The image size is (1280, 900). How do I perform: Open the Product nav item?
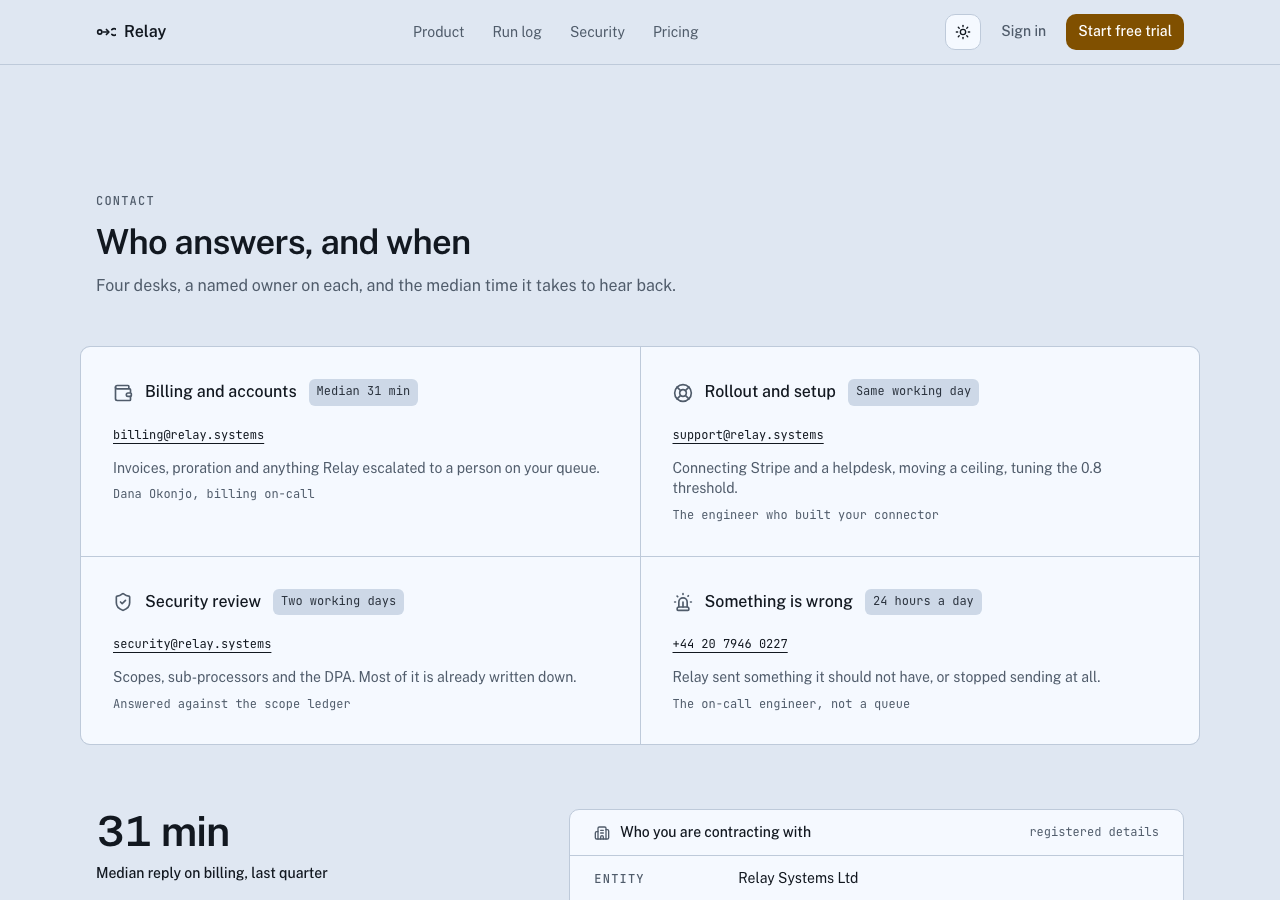pos(438,32)
